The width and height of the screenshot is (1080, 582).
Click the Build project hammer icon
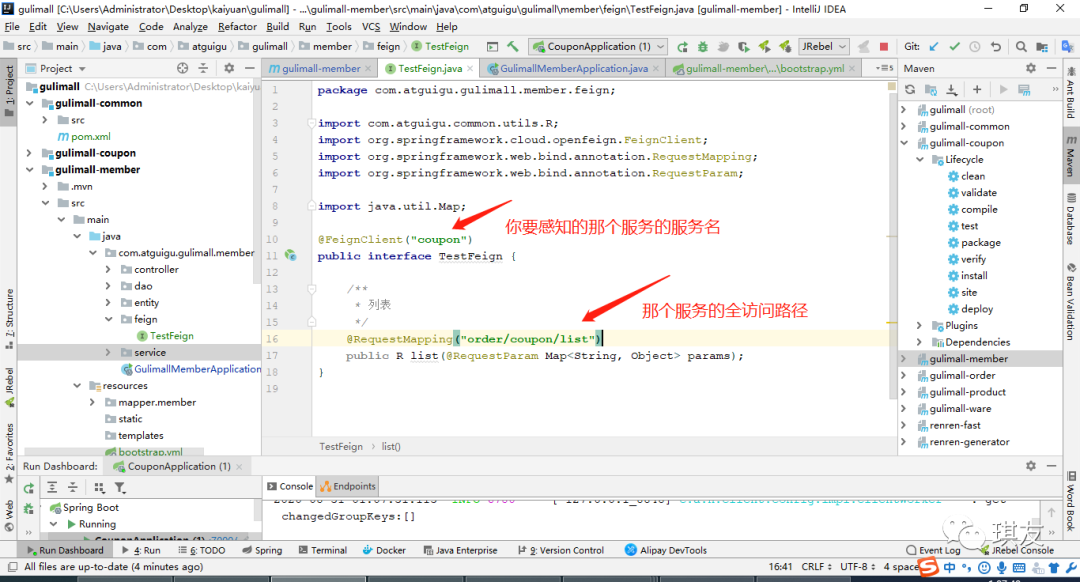[512, 46]
